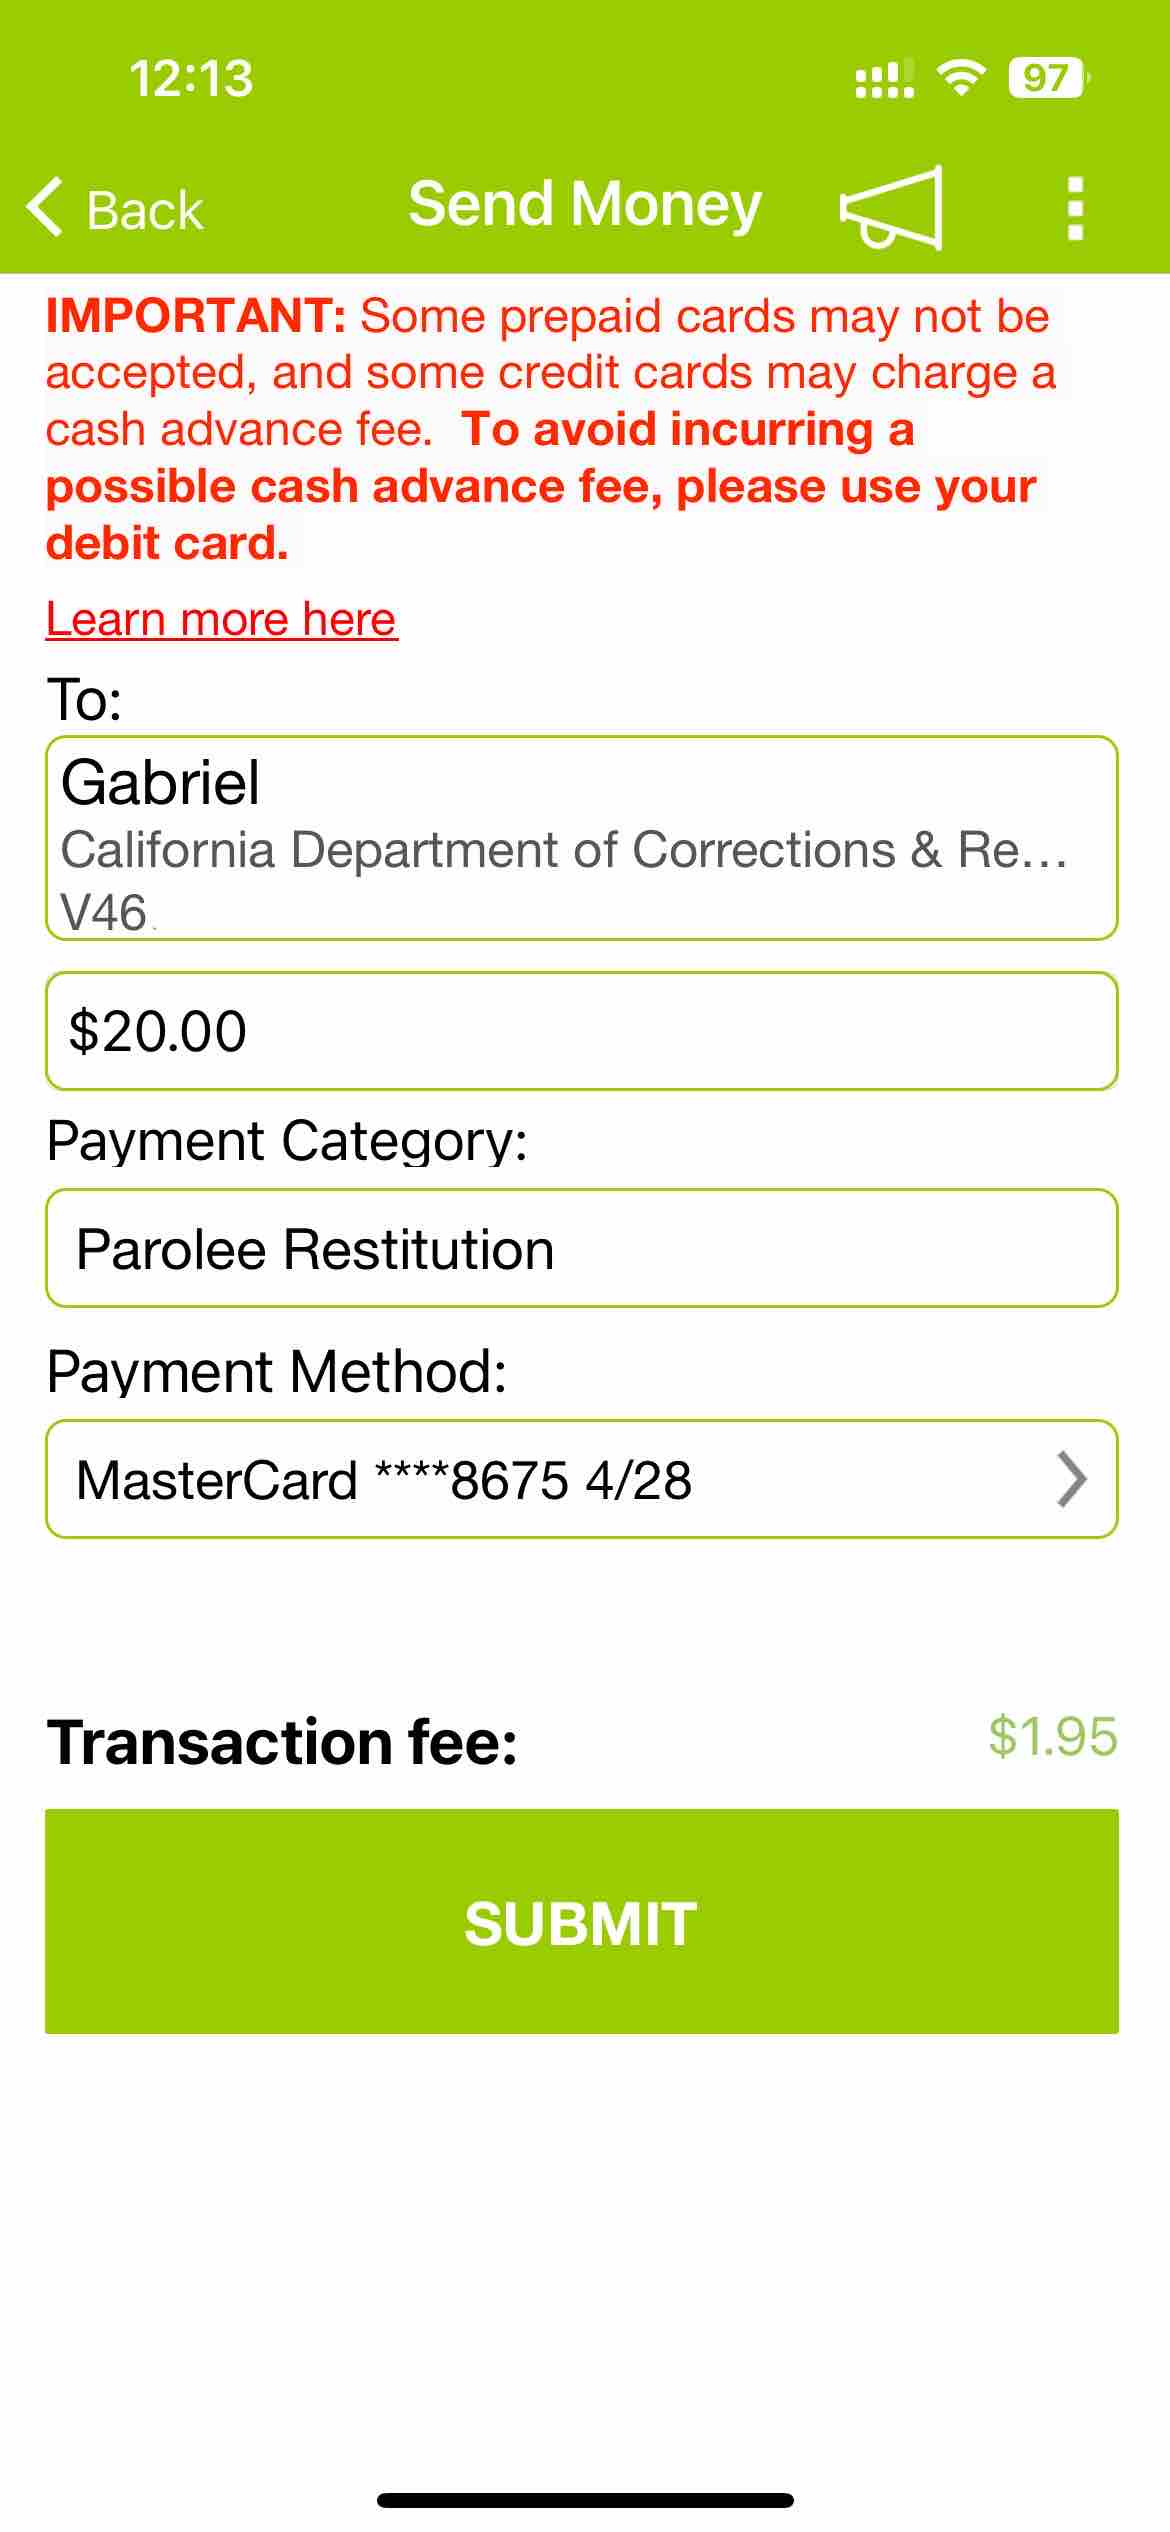Open the three-dot overflow menu

[x=1075, y=209]
